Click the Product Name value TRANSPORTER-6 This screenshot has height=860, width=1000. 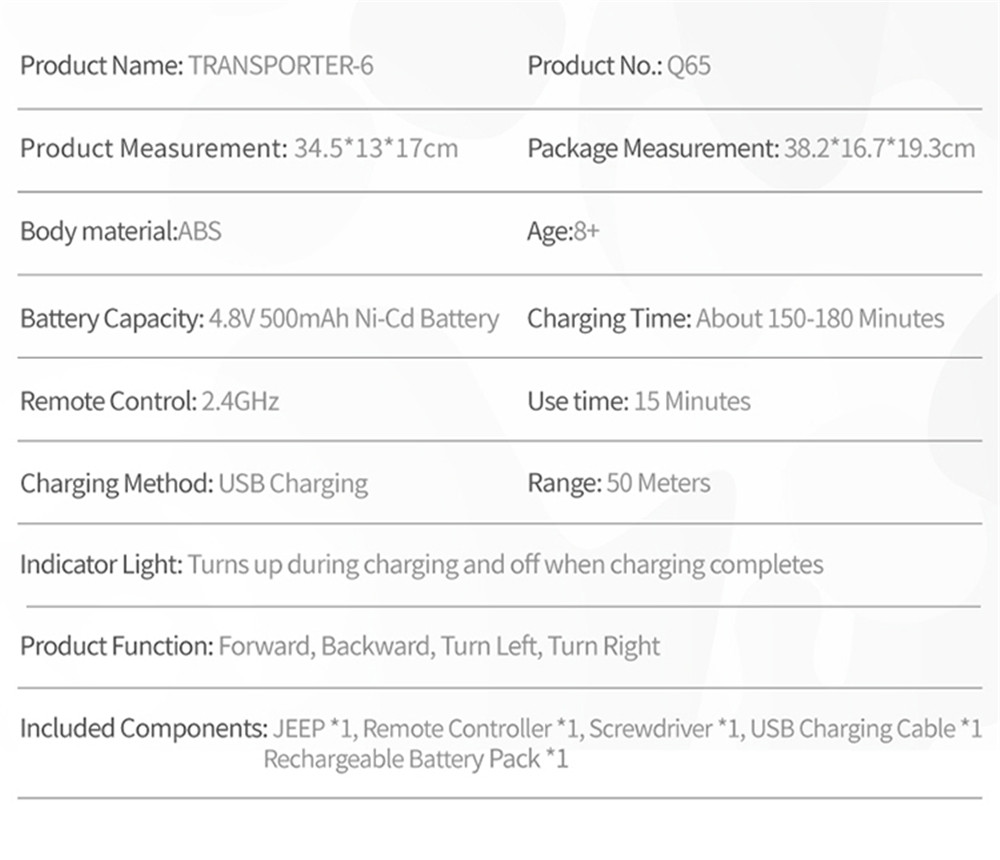click(x=281, y=67)
